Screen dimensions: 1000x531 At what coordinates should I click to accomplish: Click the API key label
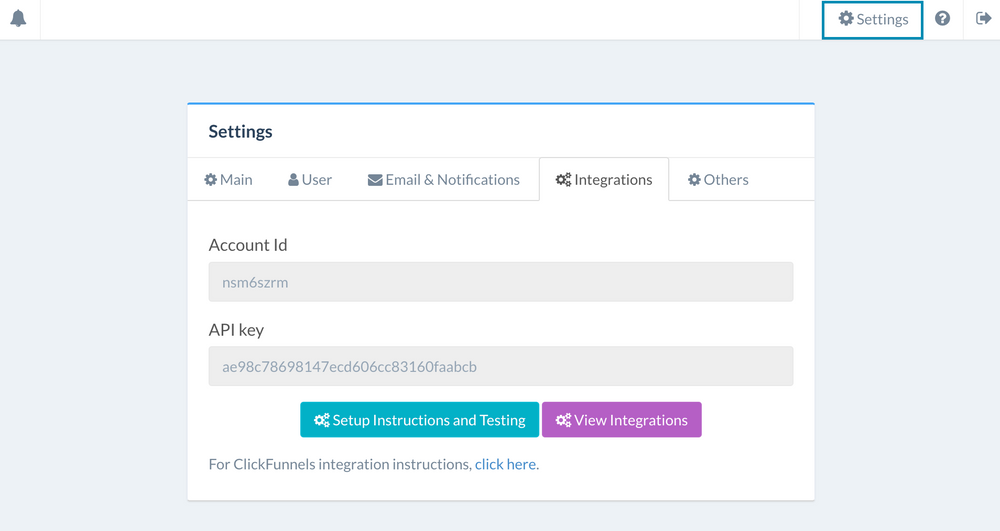tap(236, 330)
